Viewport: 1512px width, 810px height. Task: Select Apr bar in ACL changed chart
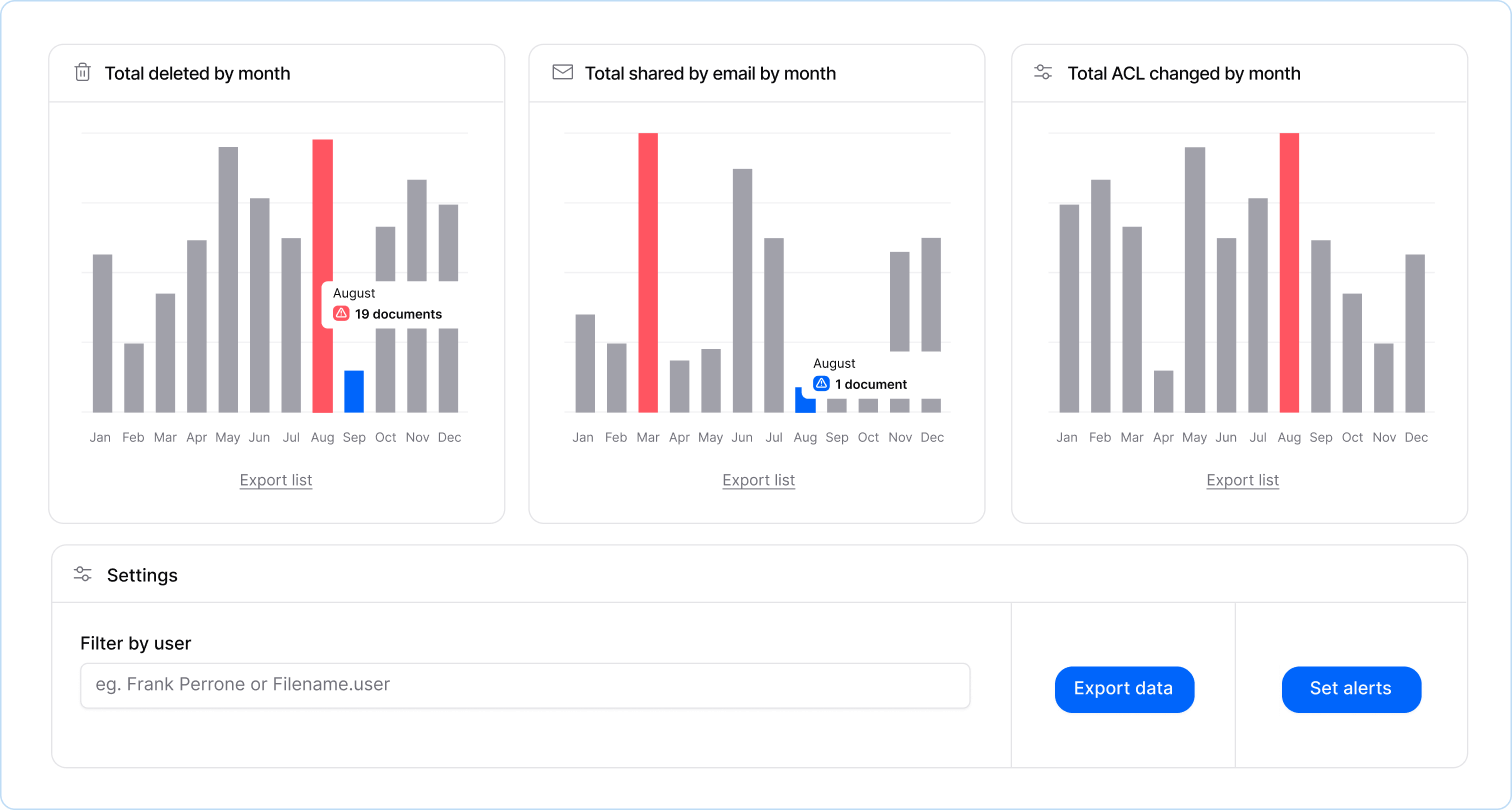[x=1163, y=391]
